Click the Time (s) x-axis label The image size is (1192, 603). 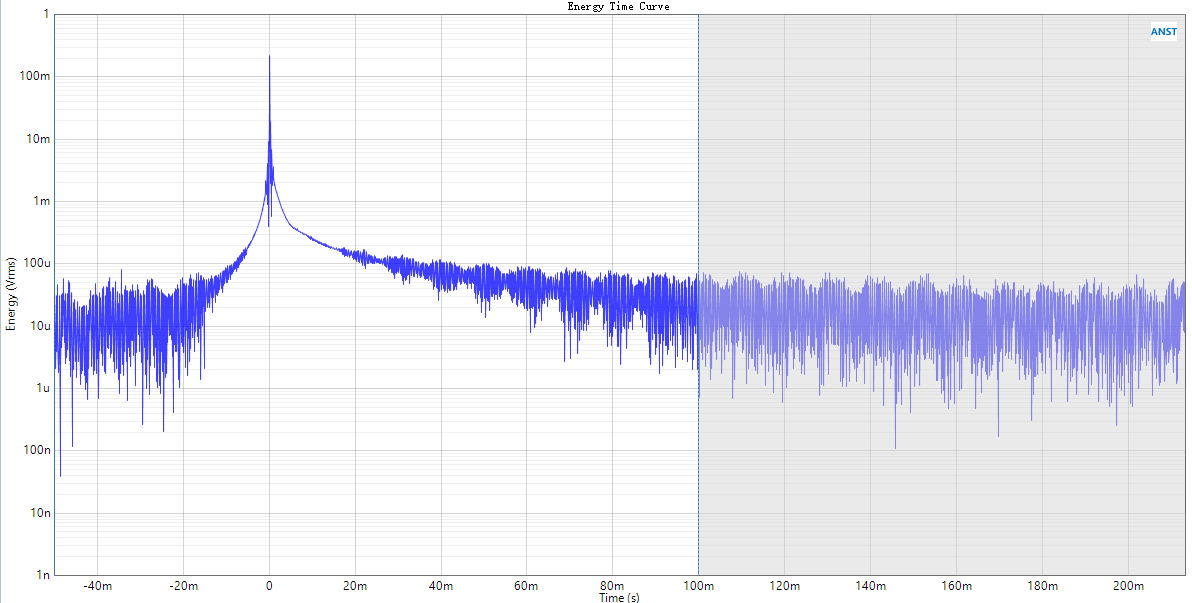coord(619,597)
